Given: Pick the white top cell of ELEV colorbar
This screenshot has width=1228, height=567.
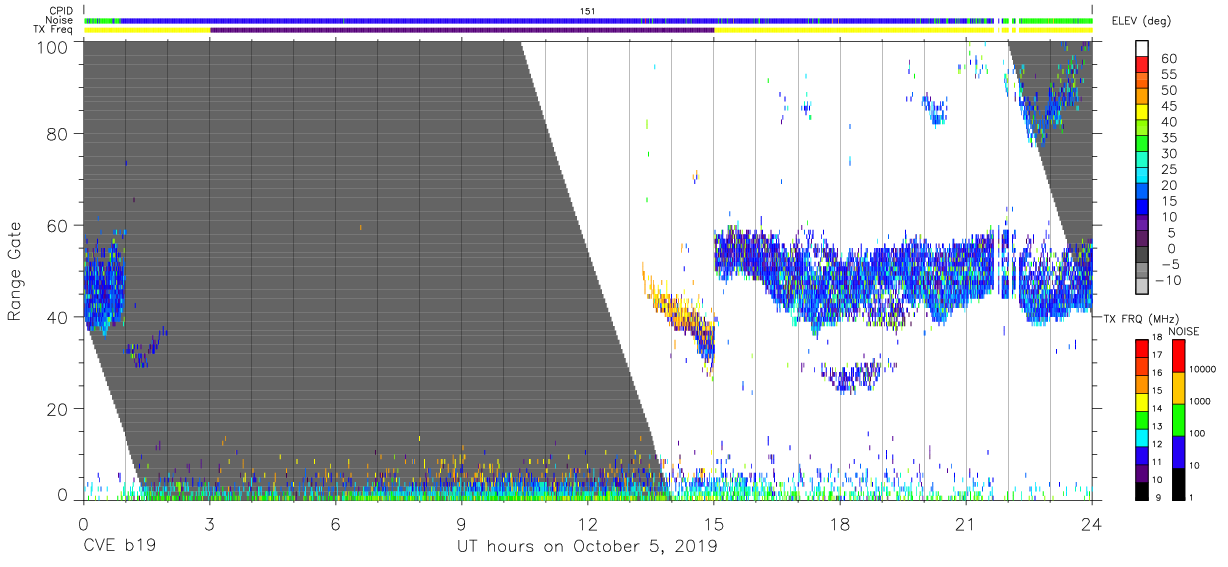Looking at the screenshot, I should 1144,47.
